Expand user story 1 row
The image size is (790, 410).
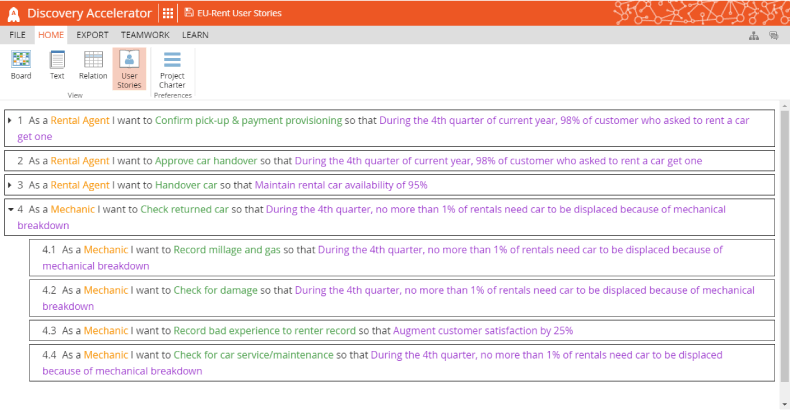pyautogui.click(x=9, y=120)
